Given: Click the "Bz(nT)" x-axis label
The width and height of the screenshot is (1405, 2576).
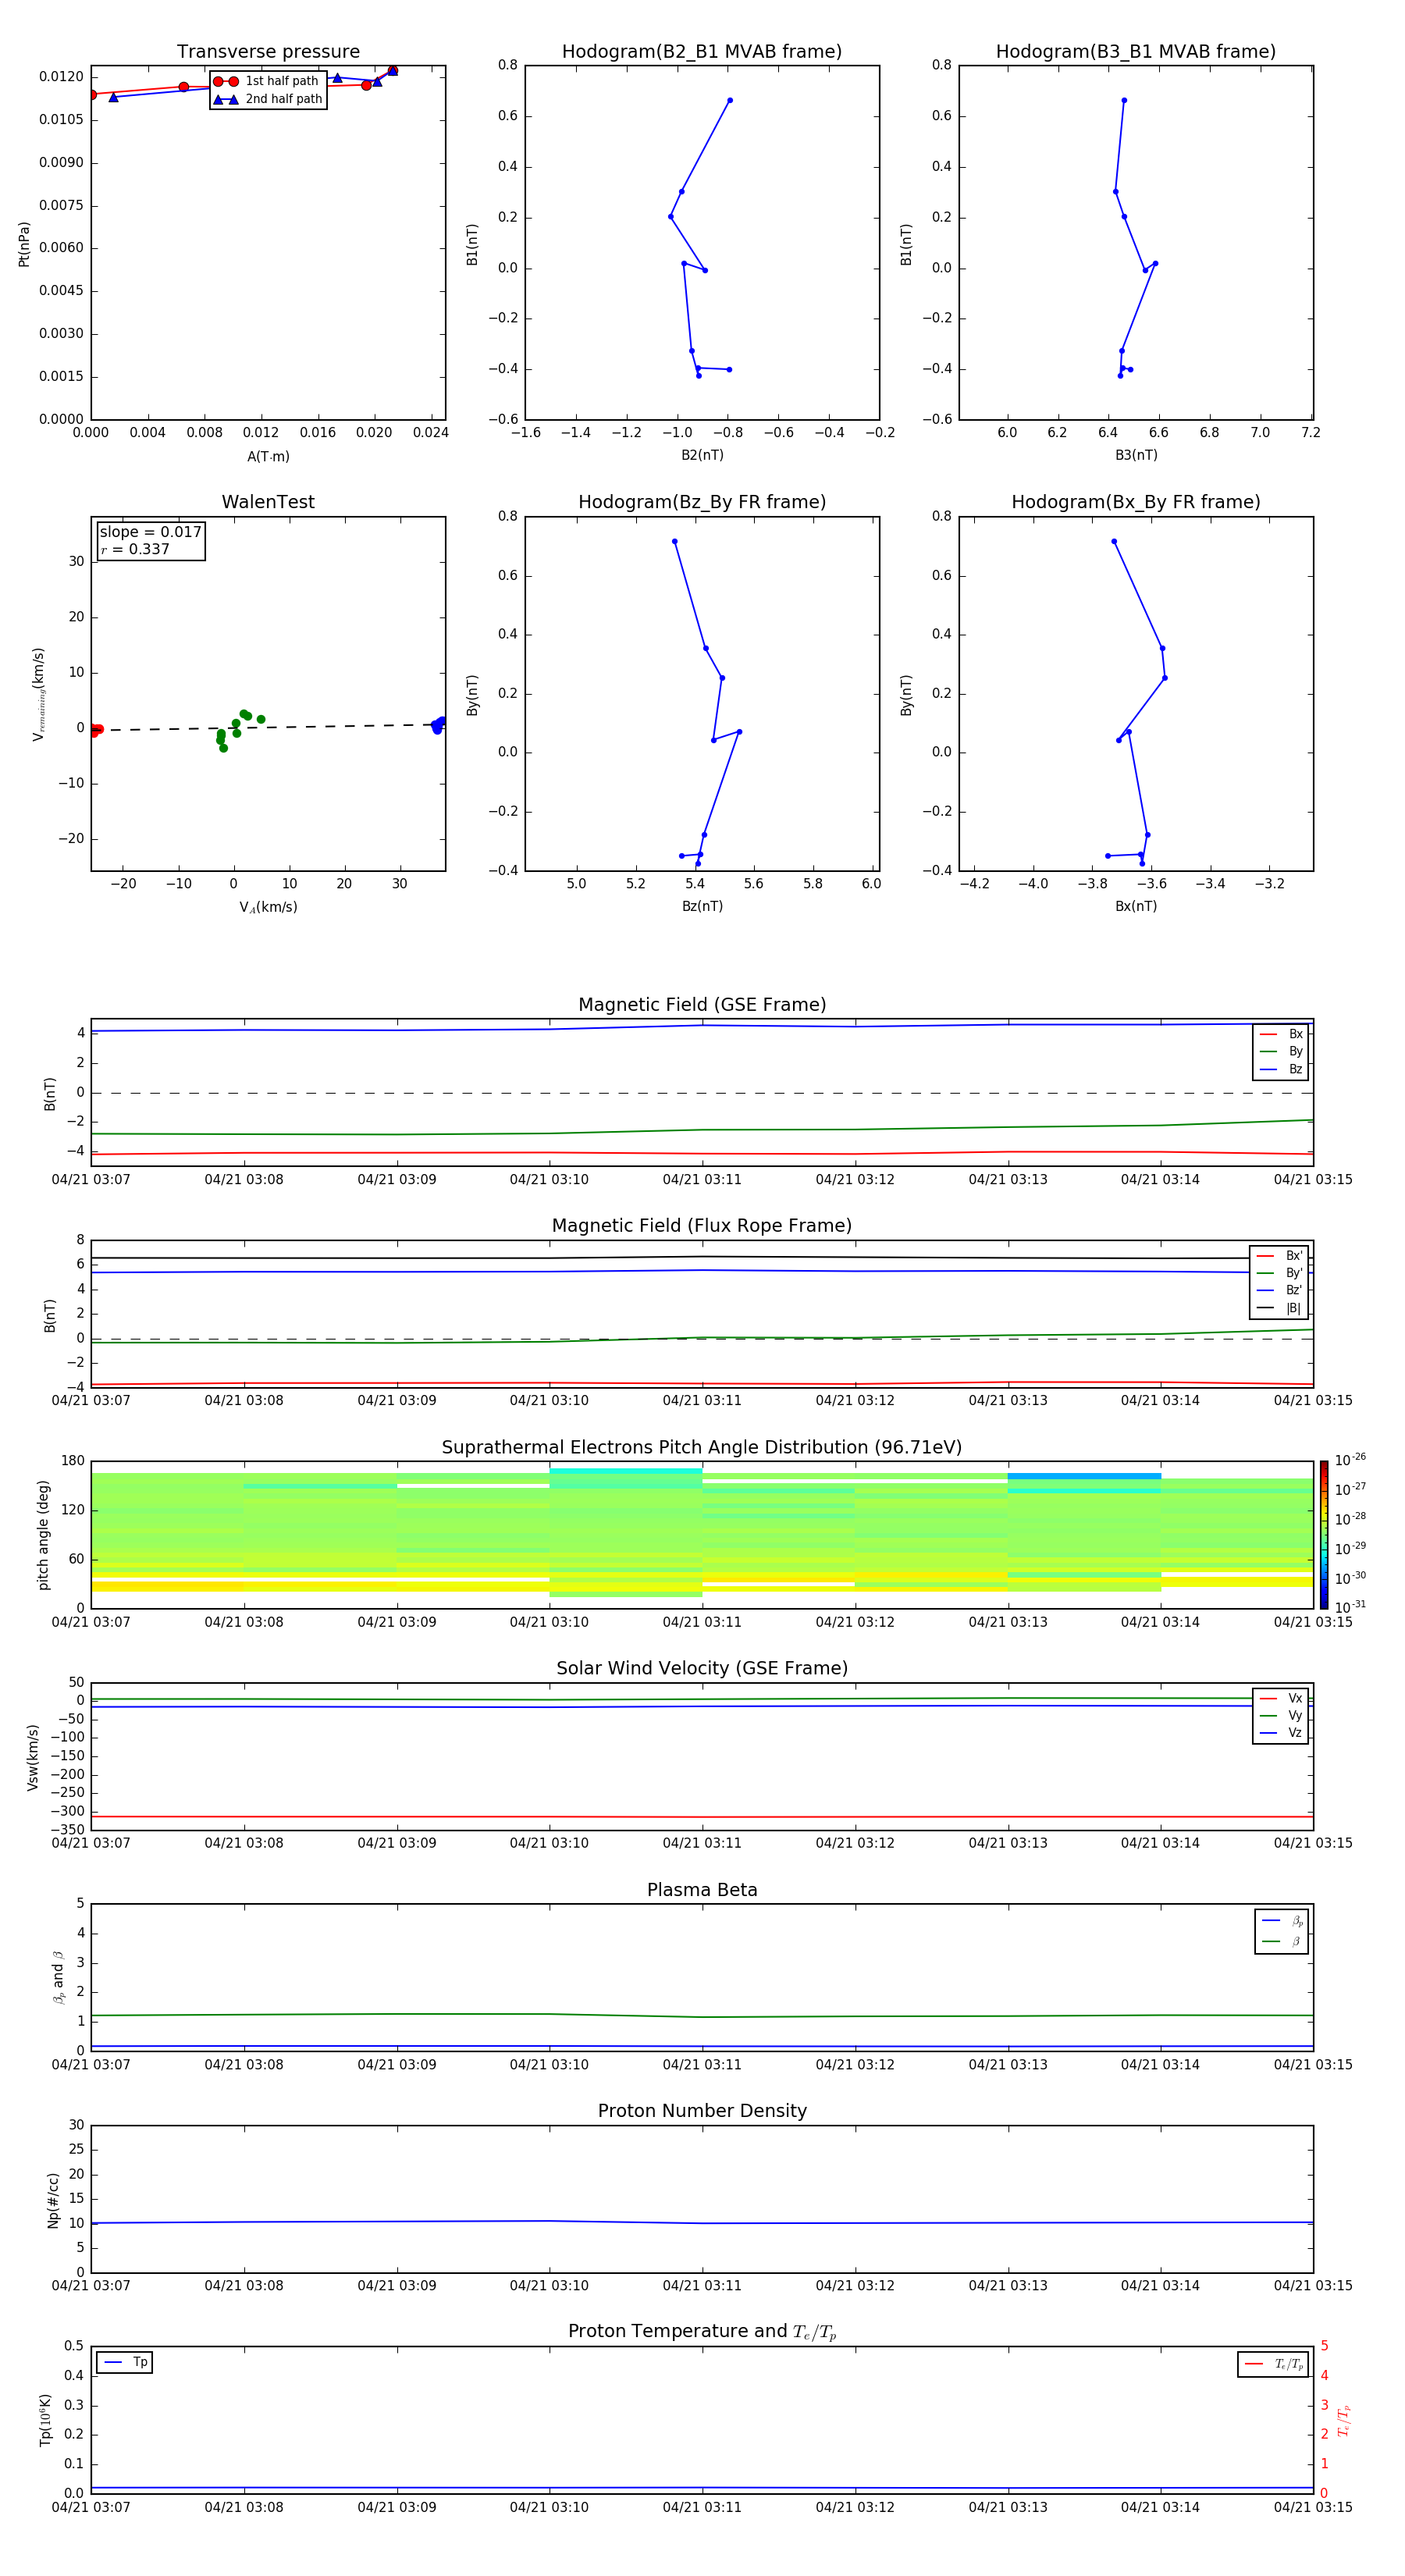Looking at the screenshot, I should (x=702, y=906).
